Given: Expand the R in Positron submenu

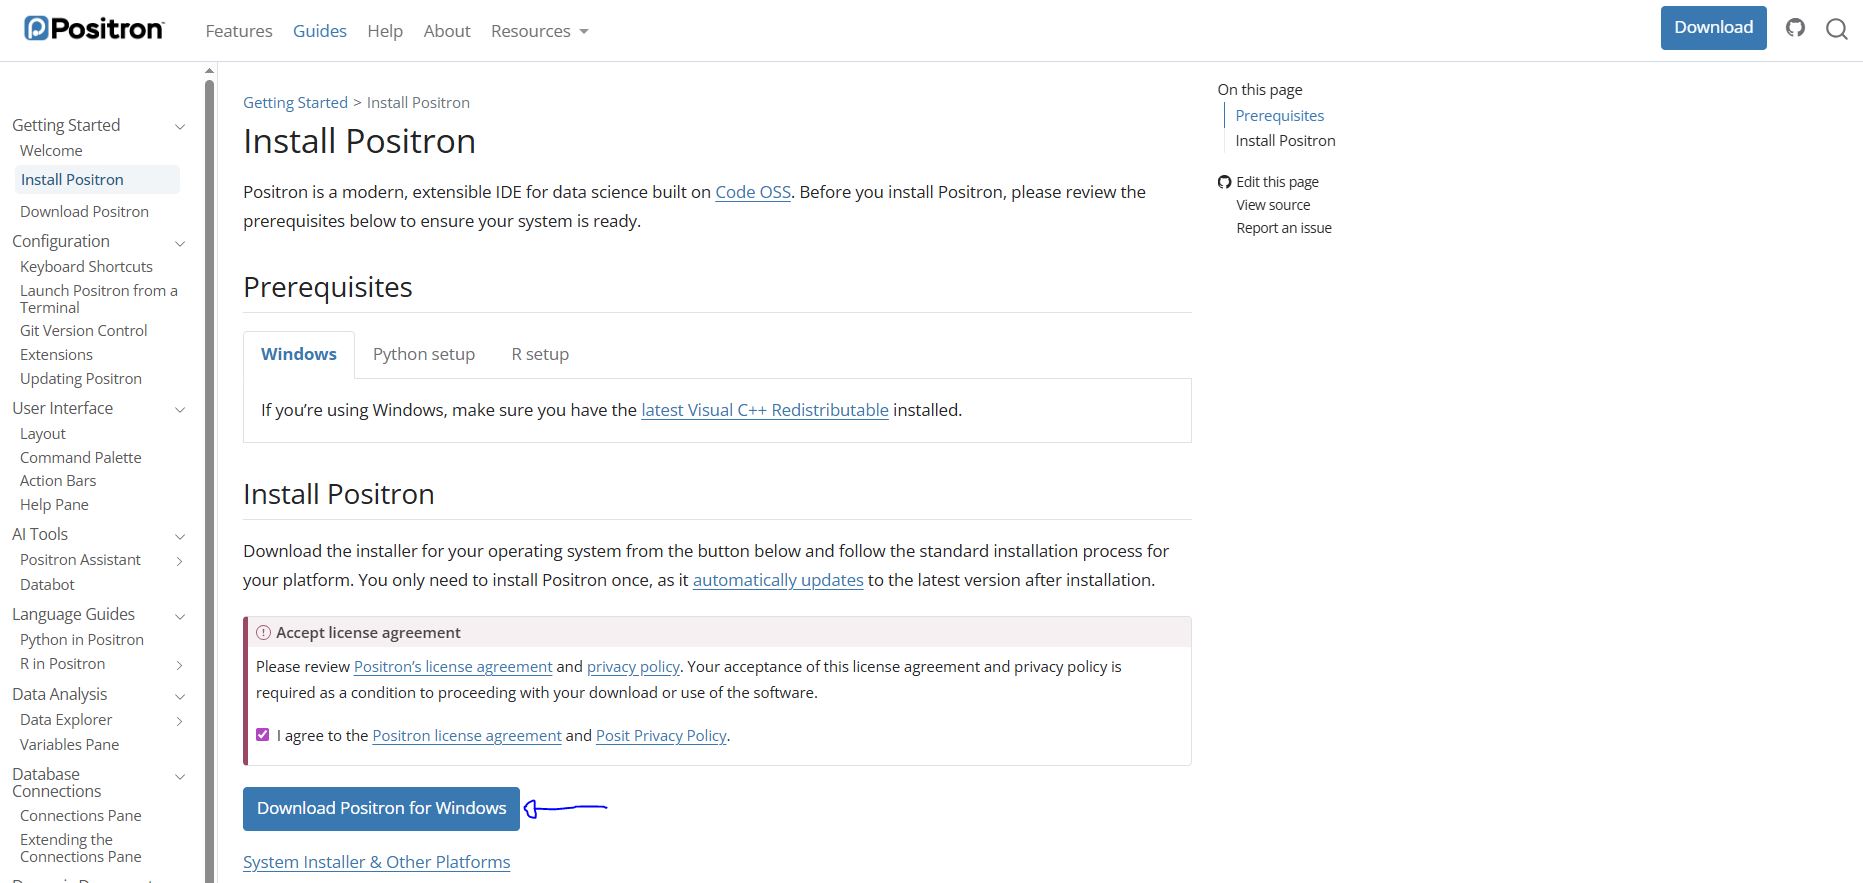Looking at the screenshot, I should pos(180,665).
